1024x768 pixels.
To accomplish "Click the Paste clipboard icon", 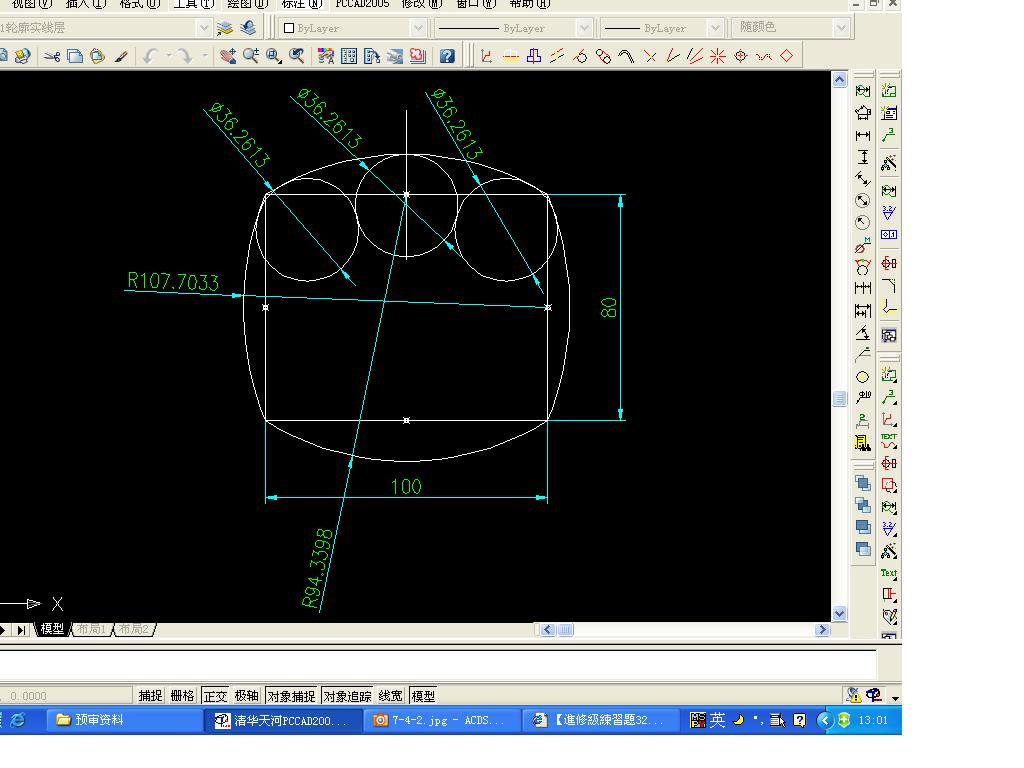I will [x=98, y=57].
